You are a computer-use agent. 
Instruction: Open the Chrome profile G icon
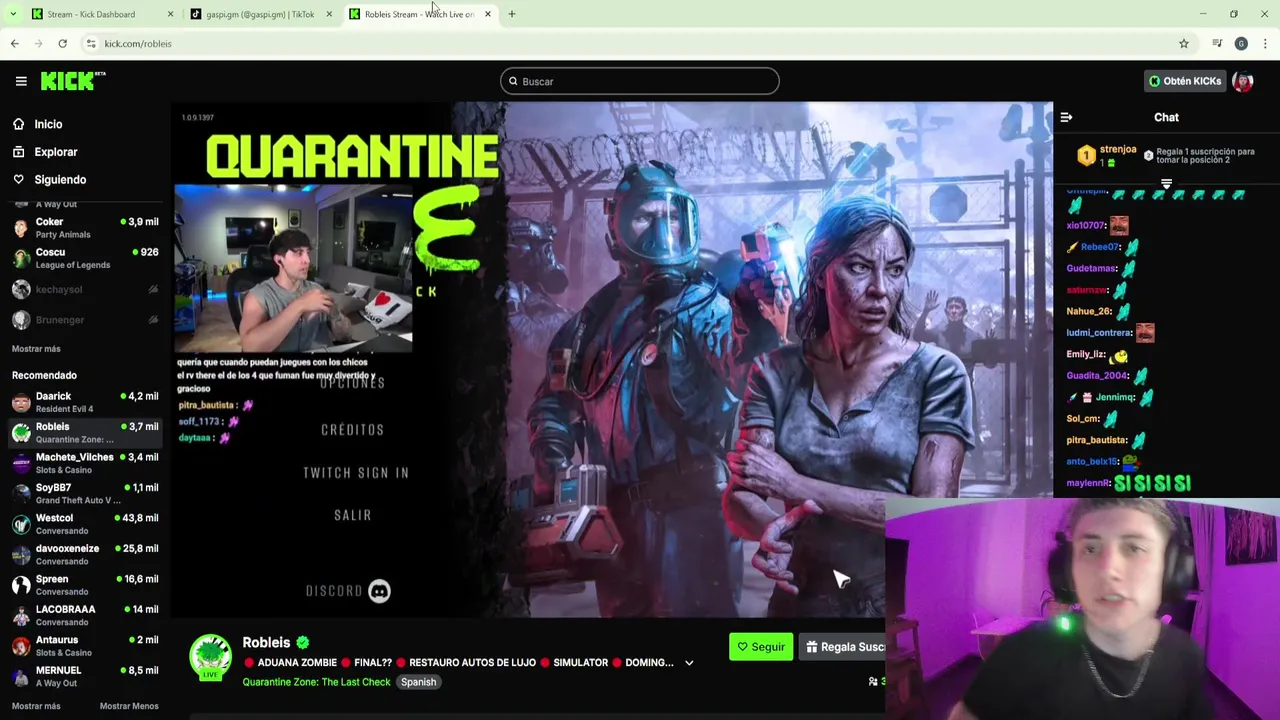pos(1241,43)
